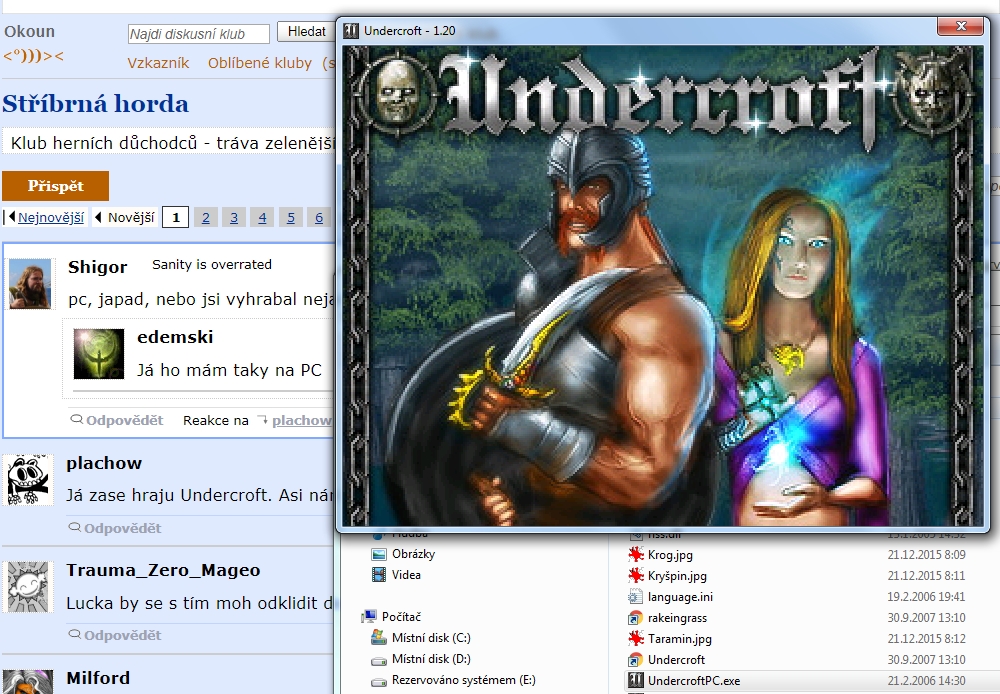Click the Přispět button
Screen dimensions: 1000x694
55,186
